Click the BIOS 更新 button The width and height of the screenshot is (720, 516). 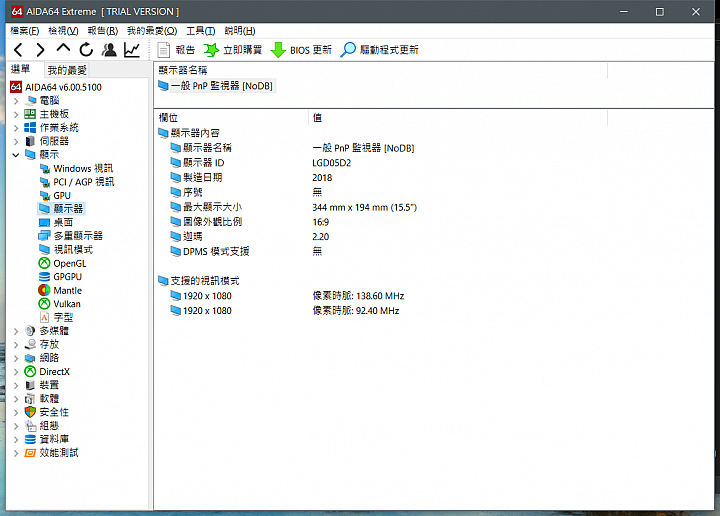click(301, 50)
